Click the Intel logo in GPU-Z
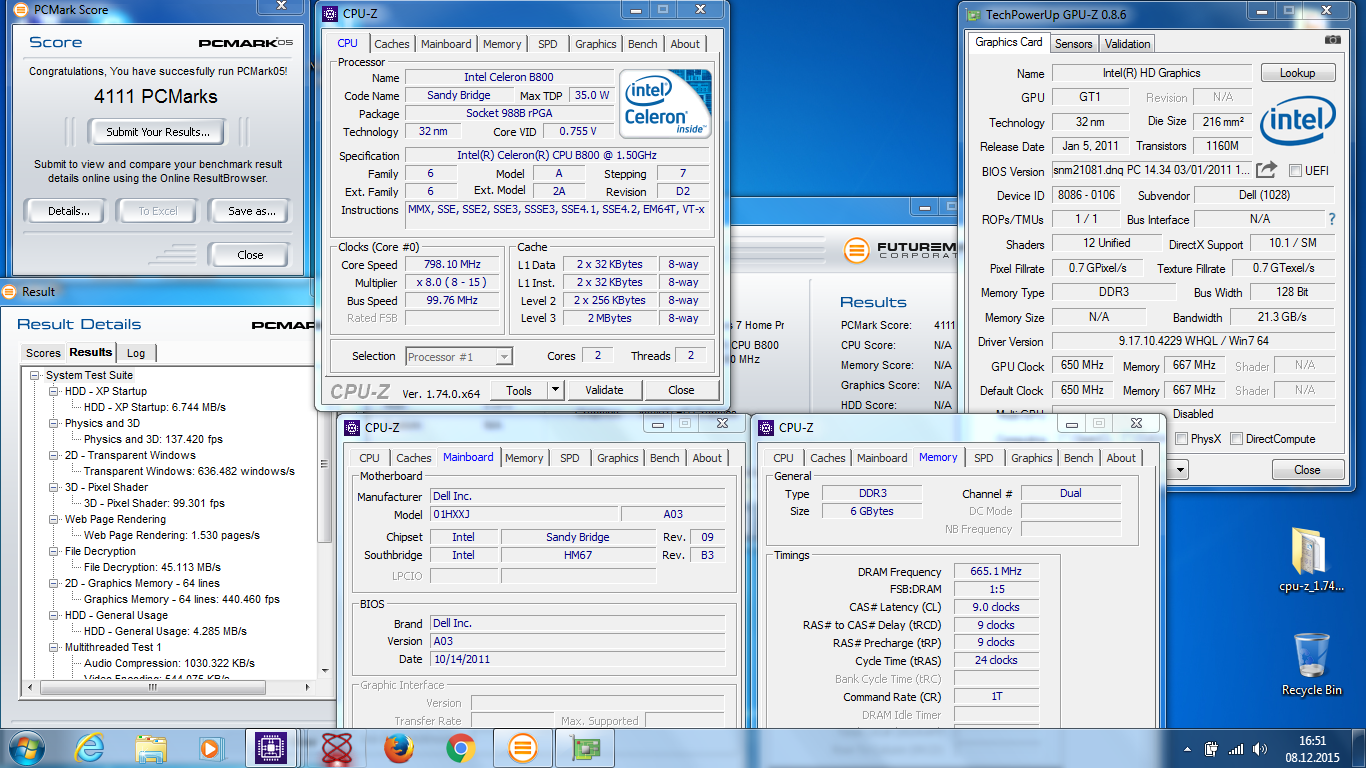The image size is (1366, 768). [x=1297, y=121]
